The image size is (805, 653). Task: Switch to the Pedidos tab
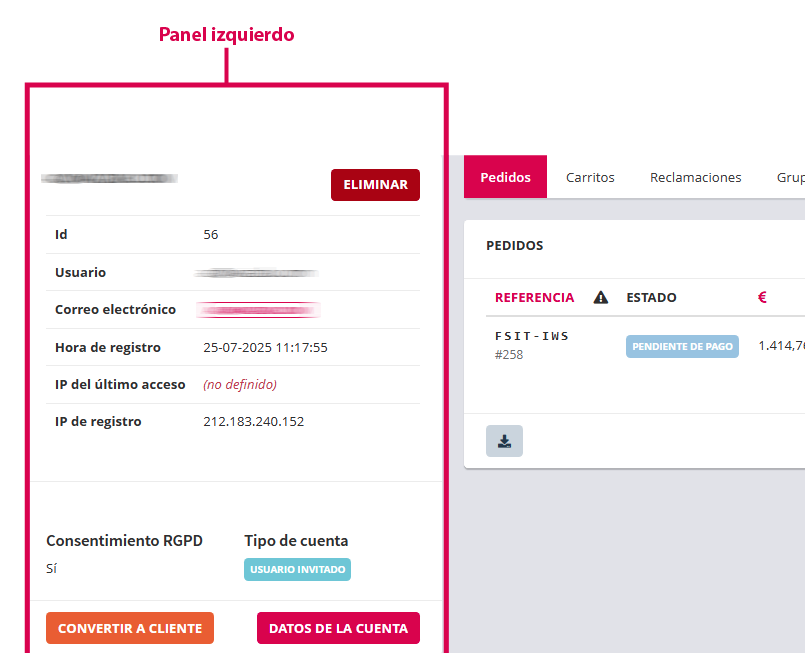pos(505,177)
